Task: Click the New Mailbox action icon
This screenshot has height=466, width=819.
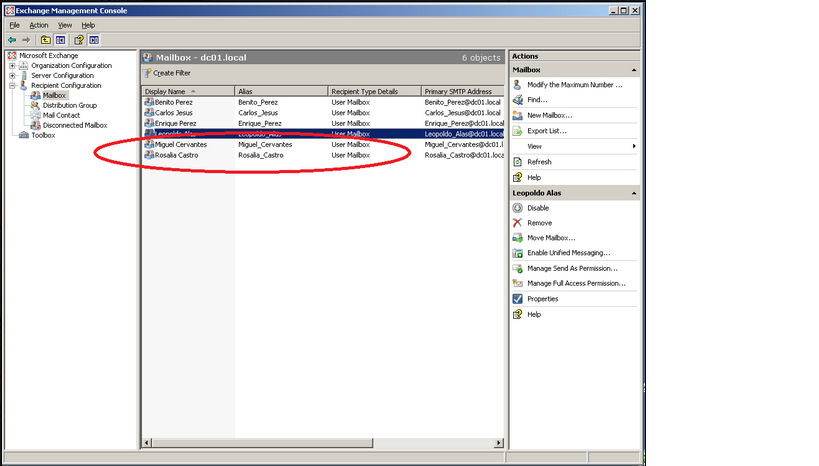Action: tap(518, 115)
